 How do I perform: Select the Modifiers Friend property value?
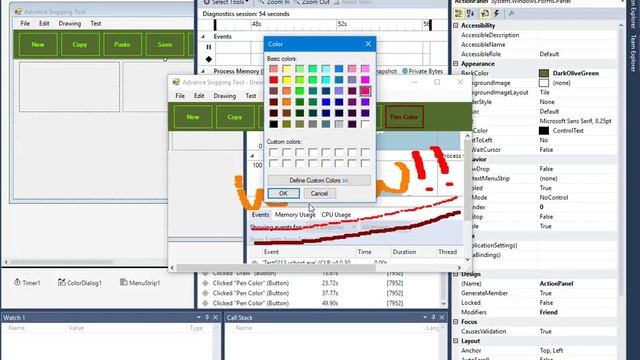(x=548, y=312)
